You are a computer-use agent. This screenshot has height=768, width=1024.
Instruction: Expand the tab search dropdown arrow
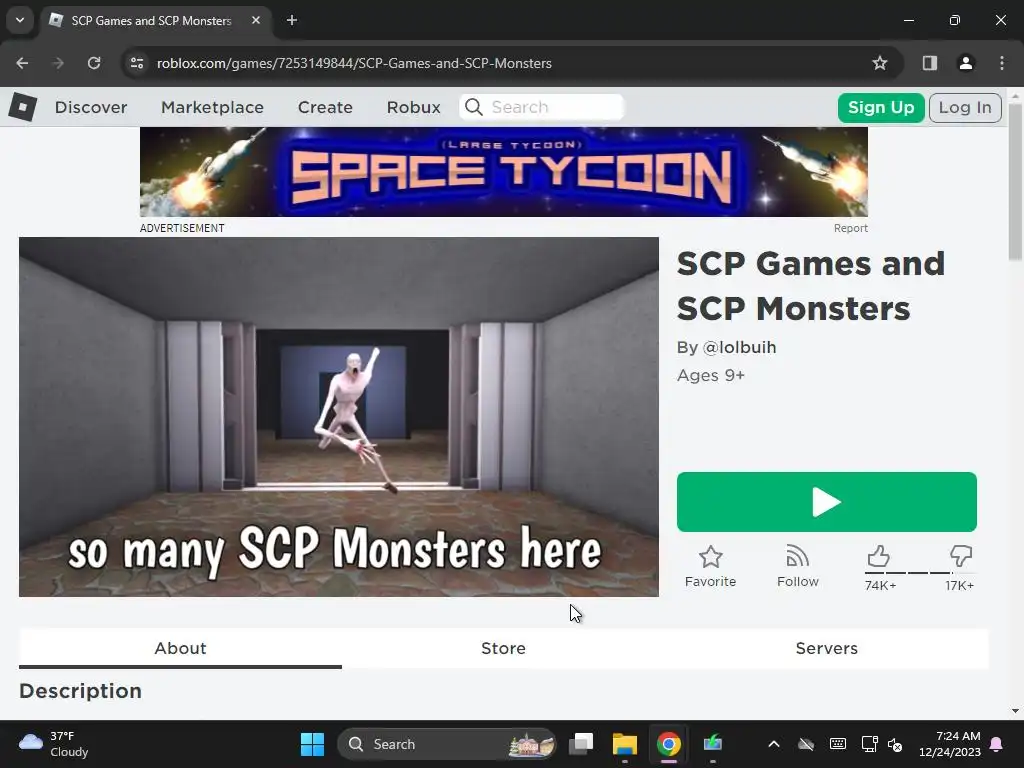click(x=20, y=20)
